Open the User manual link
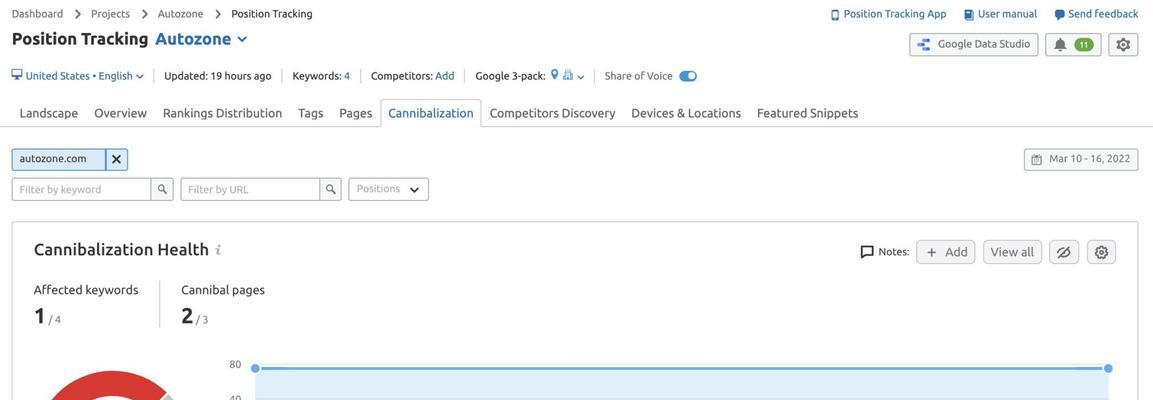 point(1000,14)
